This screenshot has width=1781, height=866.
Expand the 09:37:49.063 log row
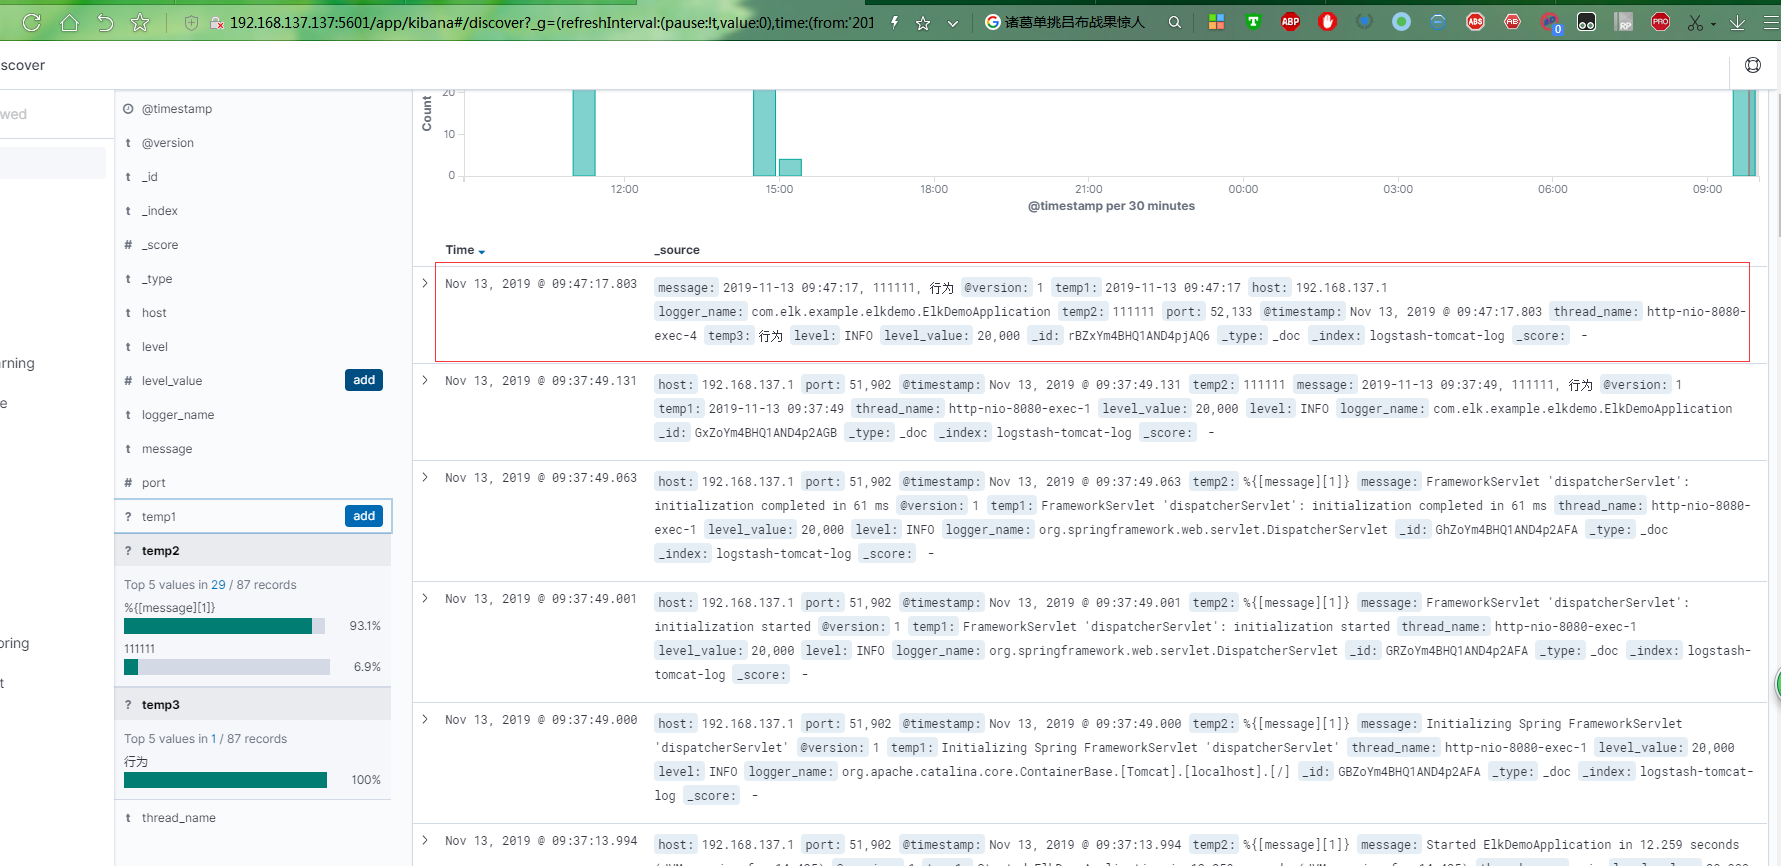click(x=425, y=478)
